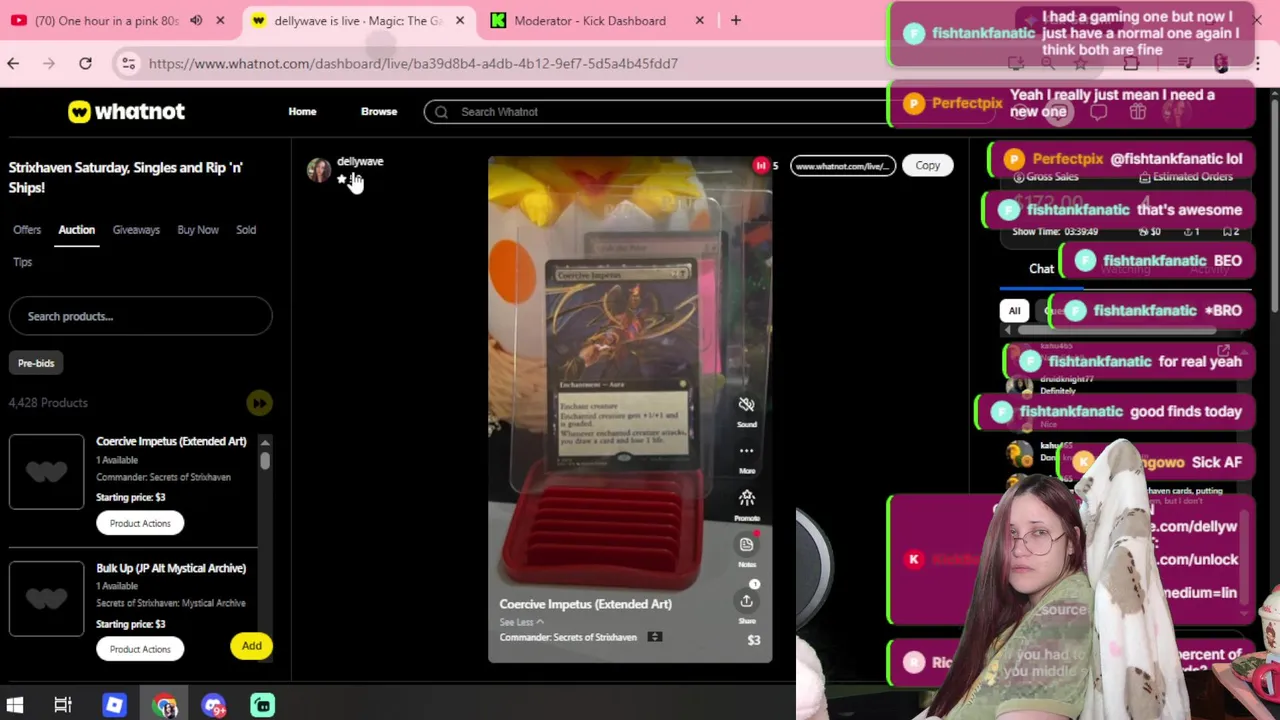Open the Chat tab in right panel
The height and width of the screenshot is (720, 1280).
pos(1041,269)
